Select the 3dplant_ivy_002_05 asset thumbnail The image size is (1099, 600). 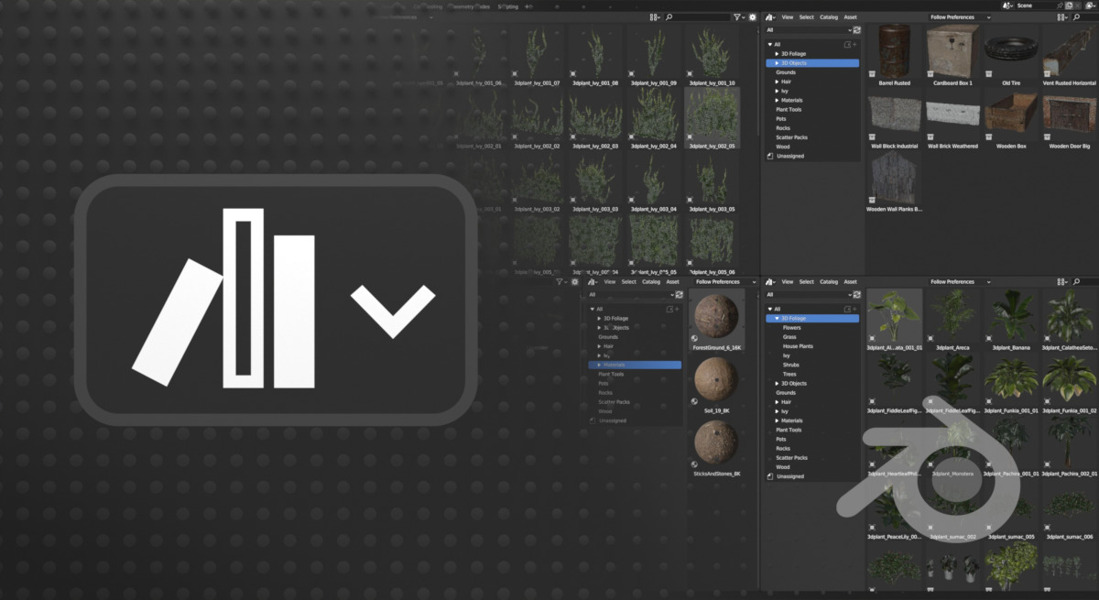point(711,116)
